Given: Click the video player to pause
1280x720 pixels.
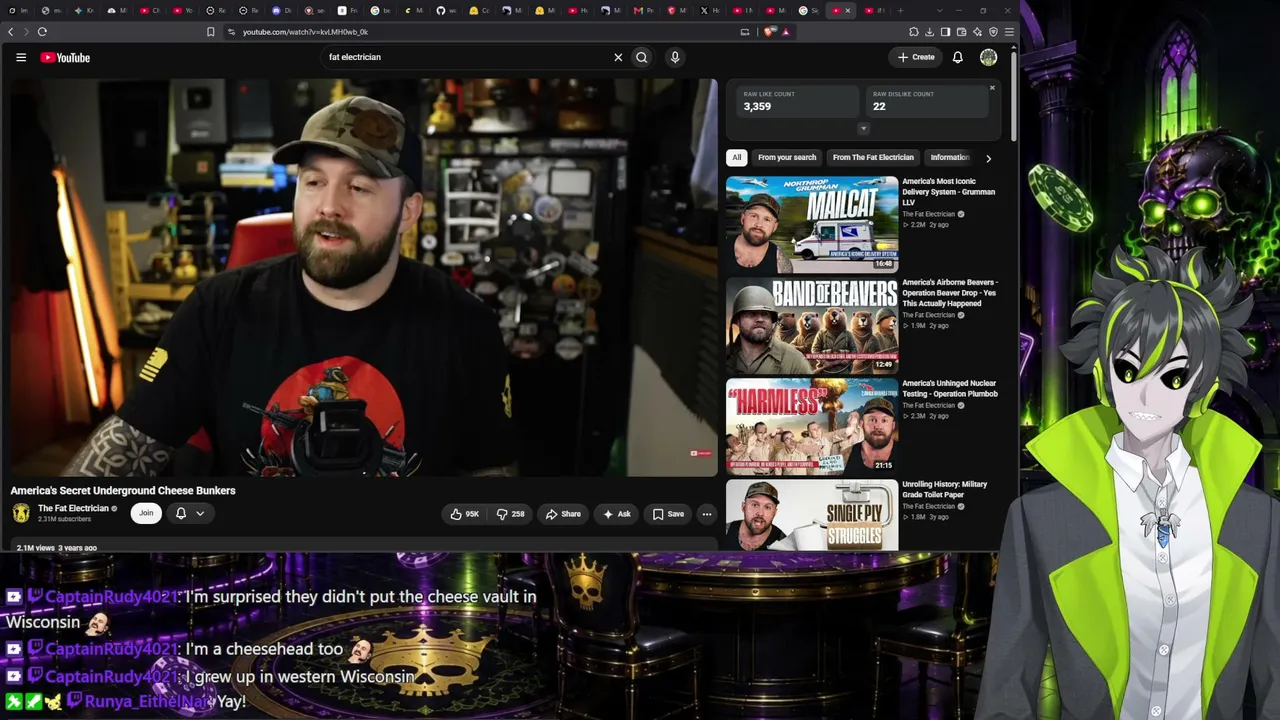Looking at the screenshot, I should click(x=364, y=278).
